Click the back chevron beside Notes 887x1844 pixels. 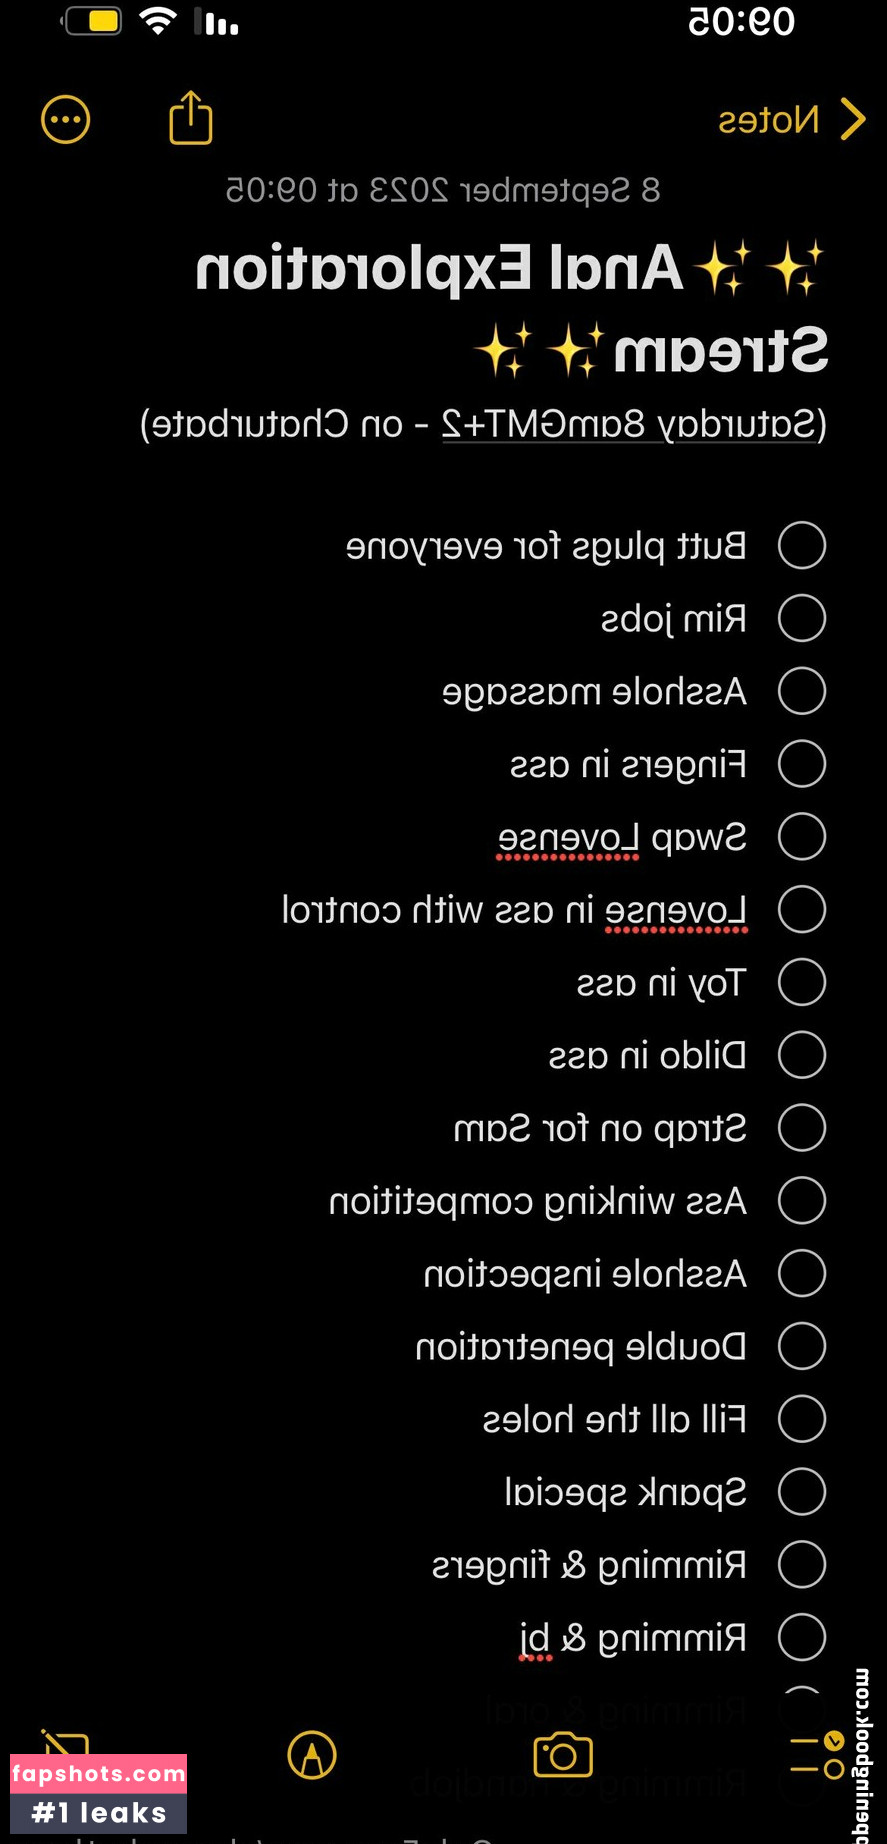point(852,120)
